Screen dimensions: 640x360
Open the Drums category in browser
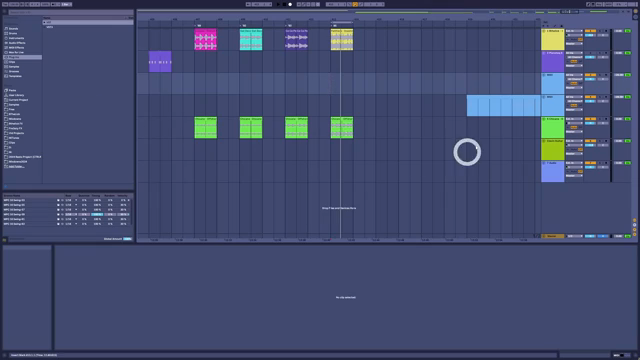(x=13, y=33)
